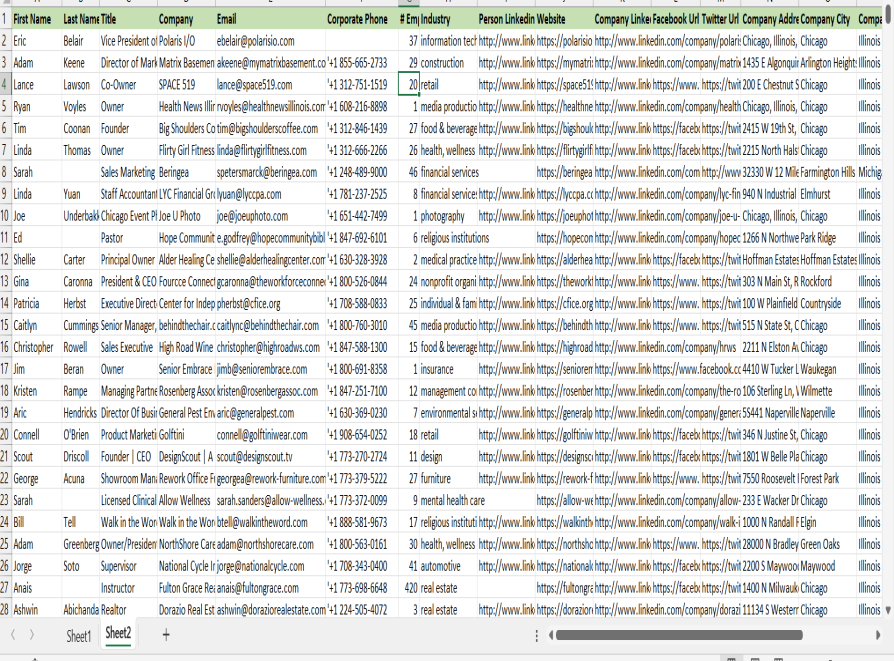Select the Company City header cell
The image size is (894, 661).
tap(828, 19)
